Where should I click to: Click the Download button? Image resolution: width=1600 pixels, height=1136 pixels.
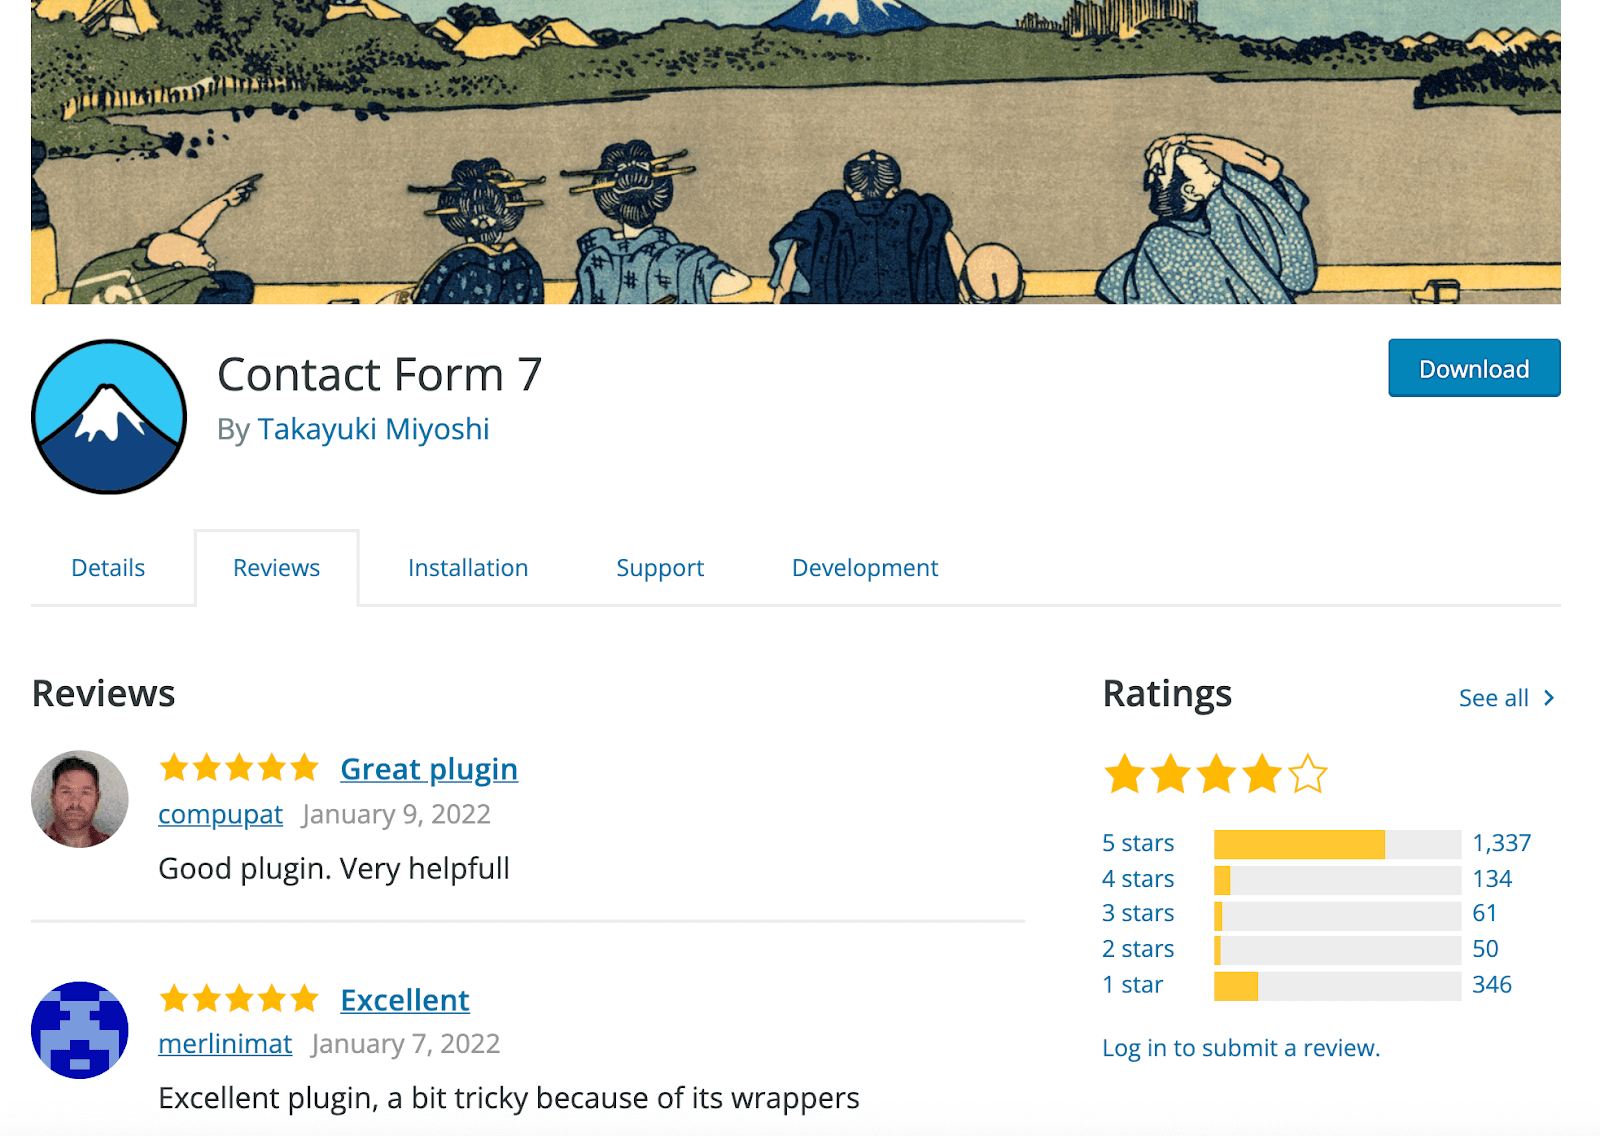(x=1473, y=368)
